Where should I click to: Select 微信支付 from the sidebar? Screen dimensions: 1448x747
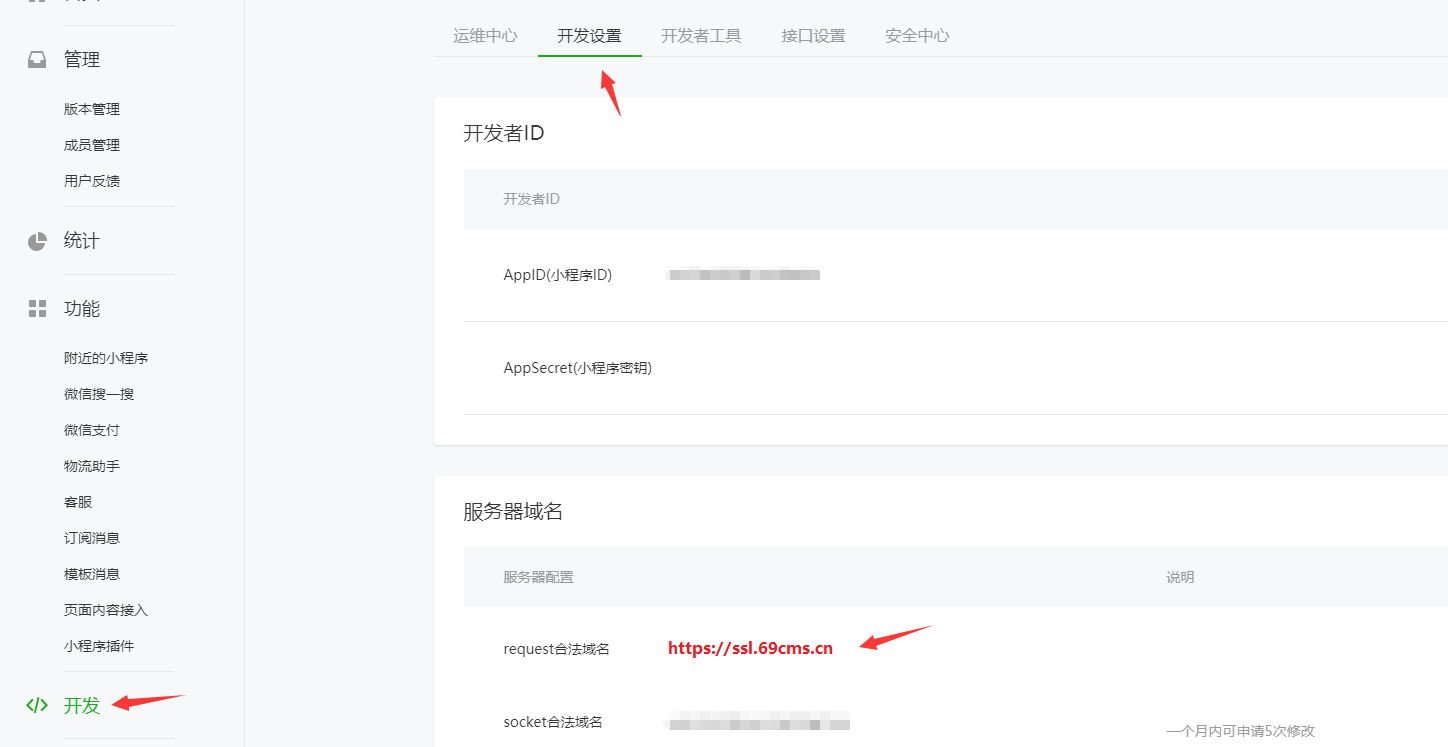(x=92, y=430)
